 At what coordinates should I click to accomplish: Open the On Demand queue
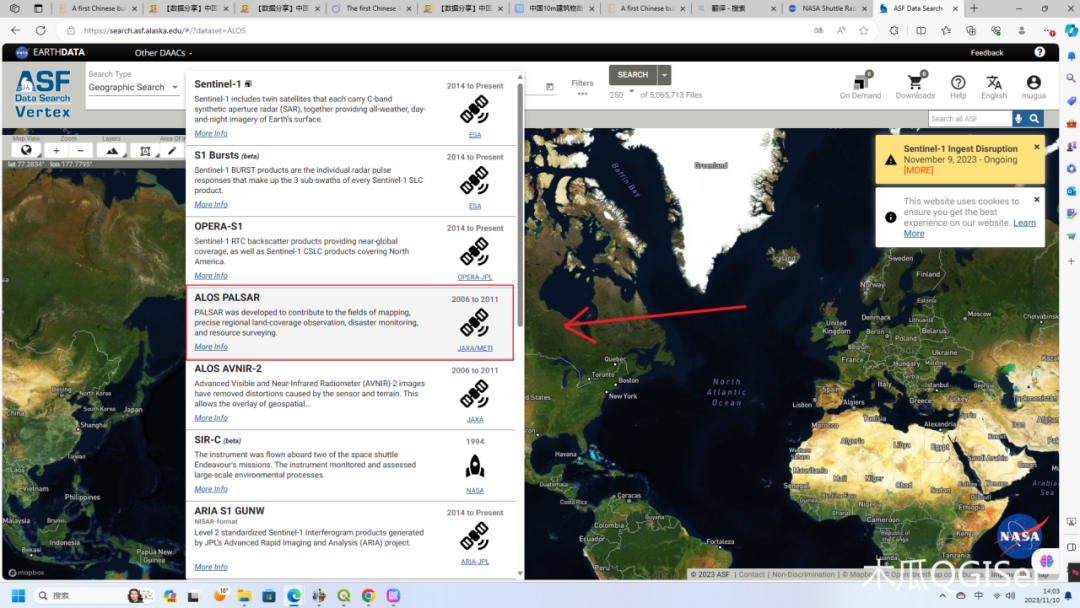point(860,86)
